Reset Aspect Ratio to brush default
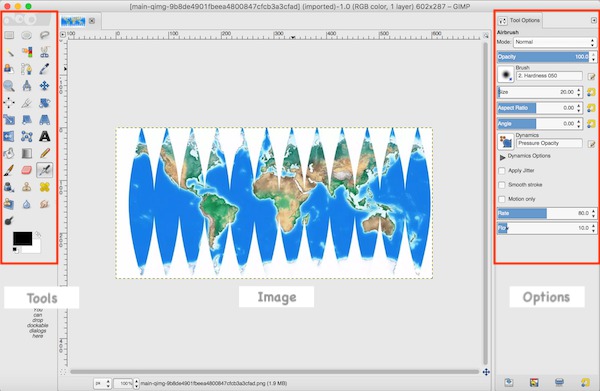The width and height of the screenshot is (600, 391). point(591,108)
